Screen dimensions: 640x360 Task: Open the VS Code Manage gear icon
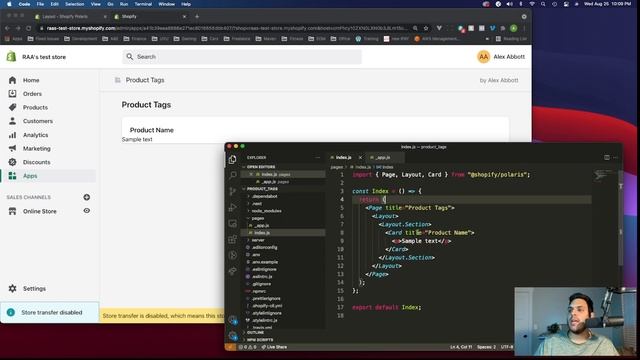(232, 336)
